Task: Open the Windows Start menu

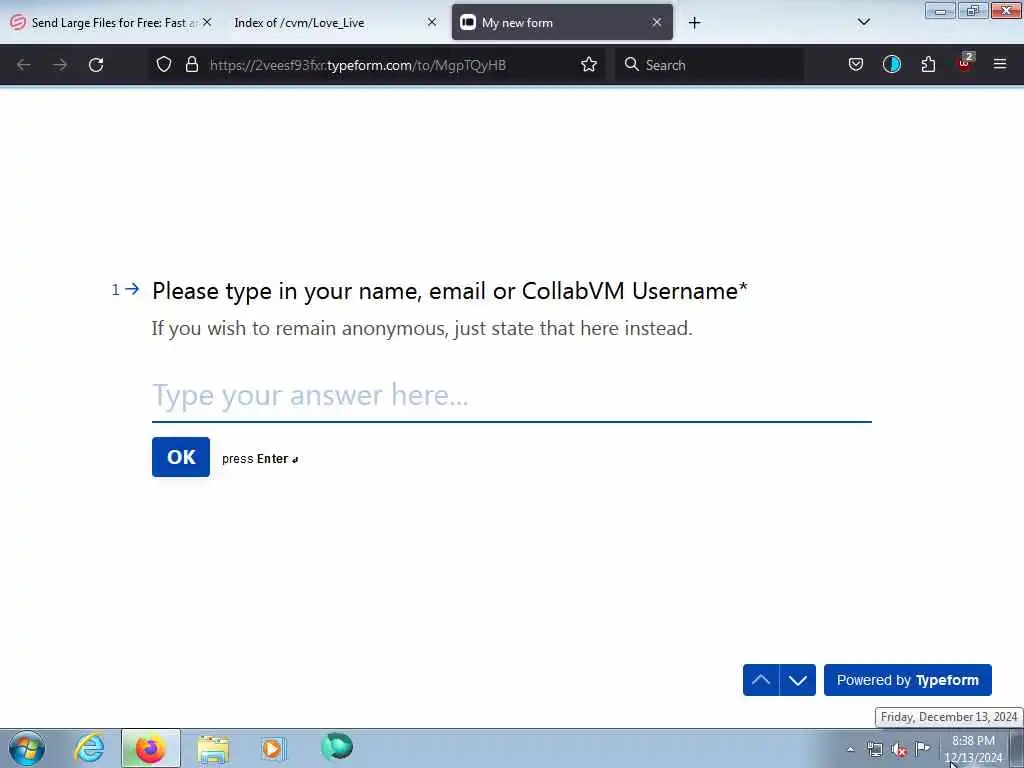Action: 27,748
